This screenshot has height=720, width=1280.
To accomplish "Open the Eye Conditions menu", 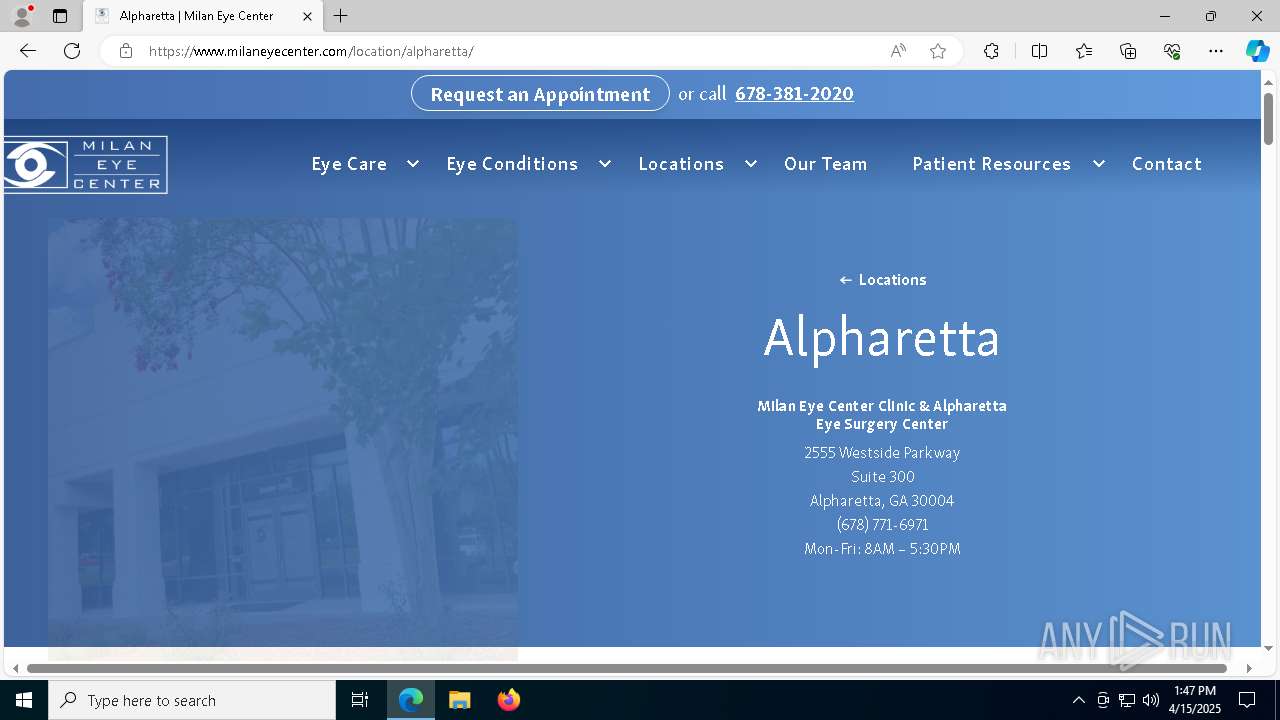I will pos(512,164).
